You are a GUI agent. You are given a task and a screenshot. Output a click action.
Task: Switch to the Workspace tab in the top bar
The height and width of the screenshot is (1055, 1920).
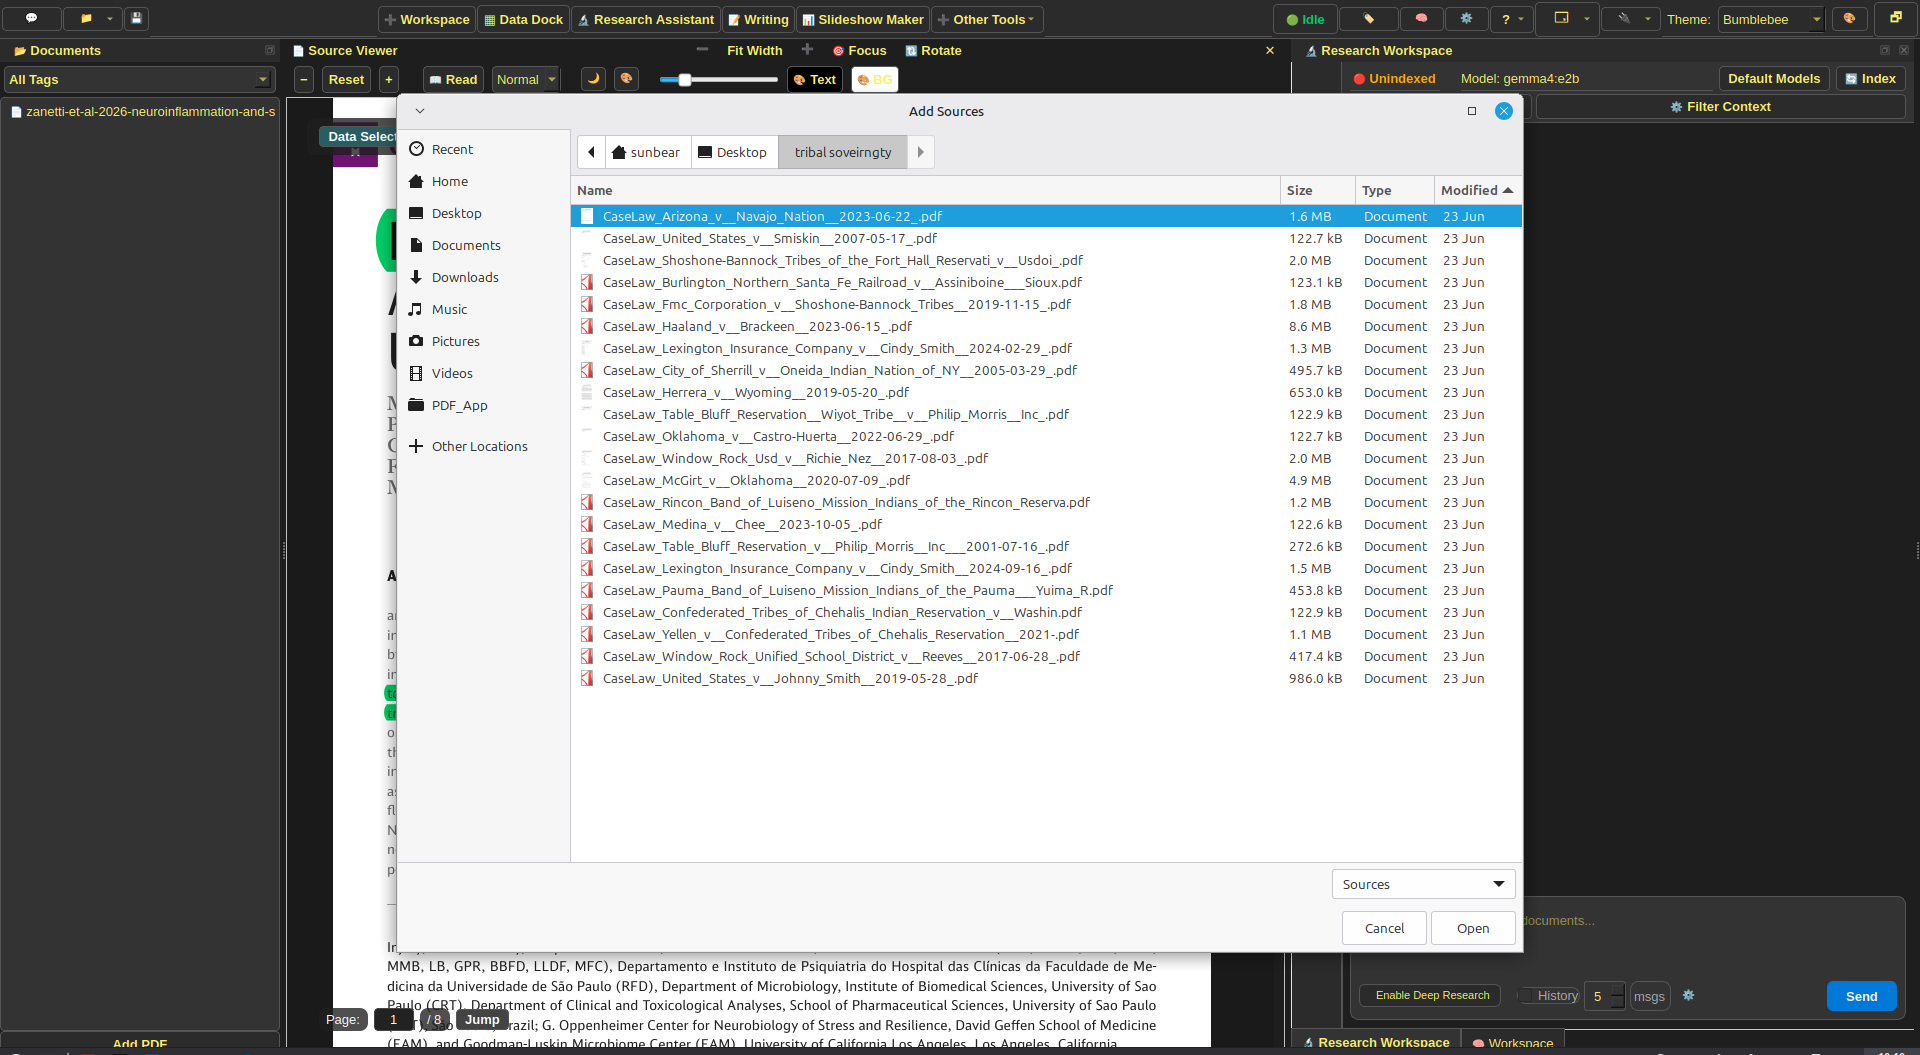(x=427, y=19)
